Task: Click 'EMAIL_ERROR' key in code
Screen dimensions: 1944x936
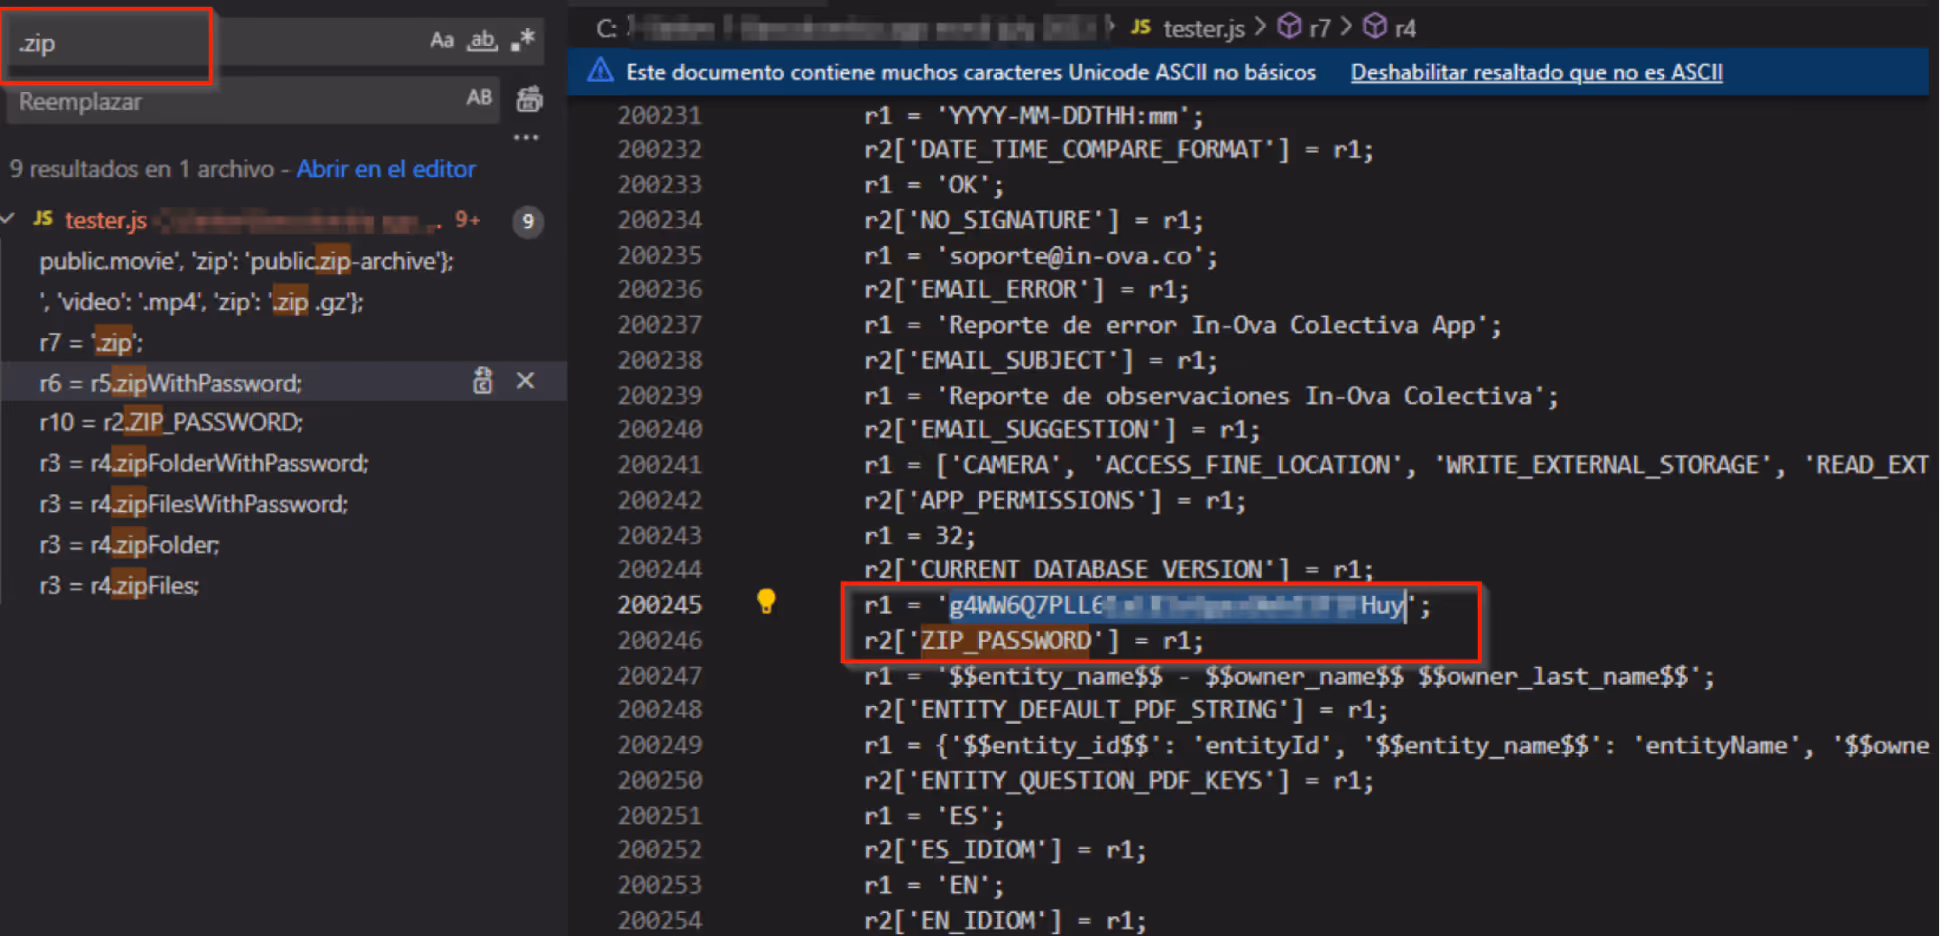Action: (x=998, y=290)
